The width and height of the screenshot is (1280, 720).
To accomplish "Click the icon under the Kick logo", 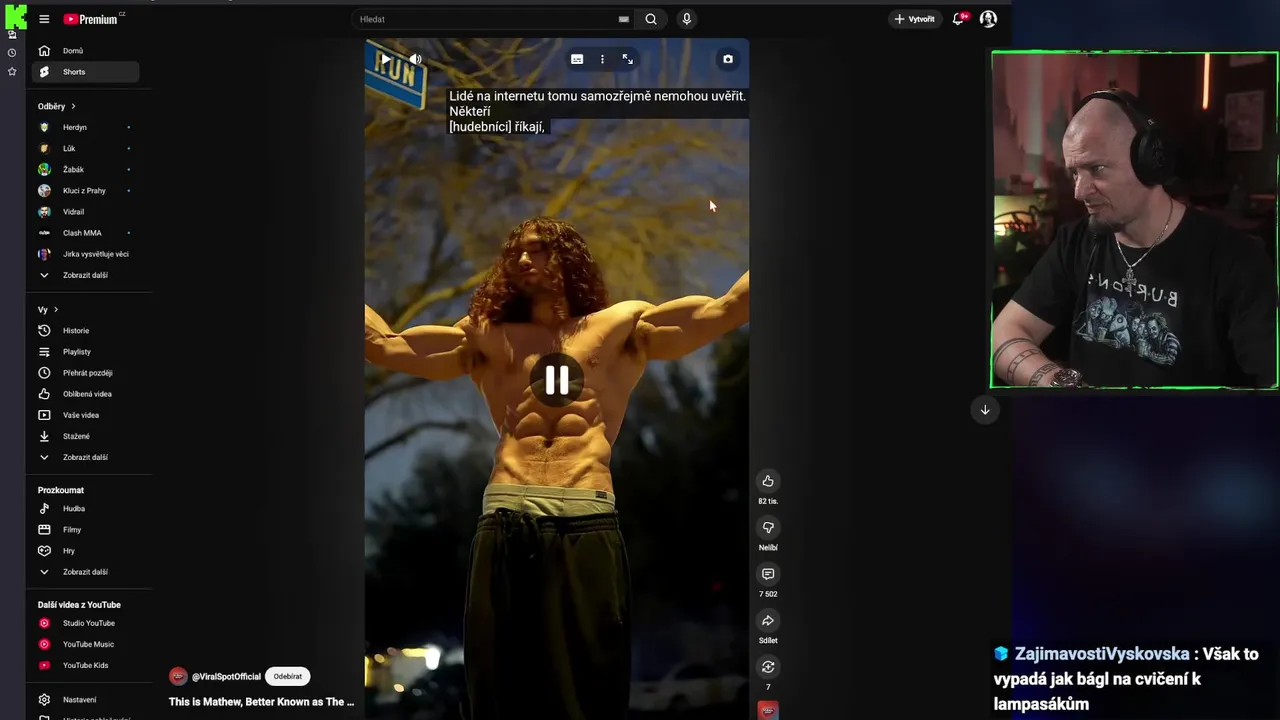I will click(x=12, y=35).
